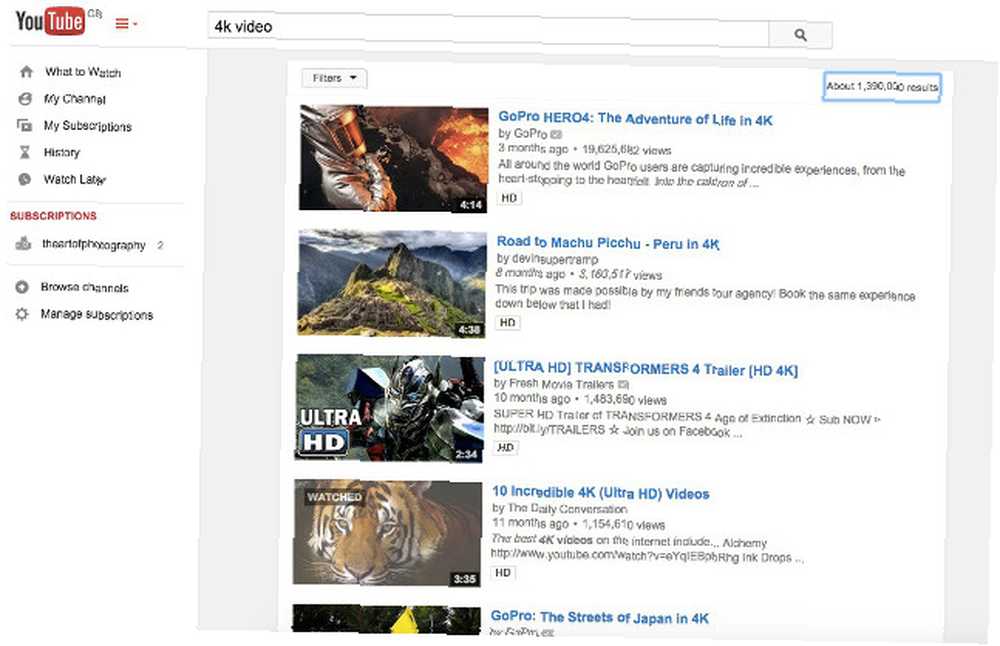Go to My Channel
This screenshot has width=1000, height=646.
tap(75, 99)
